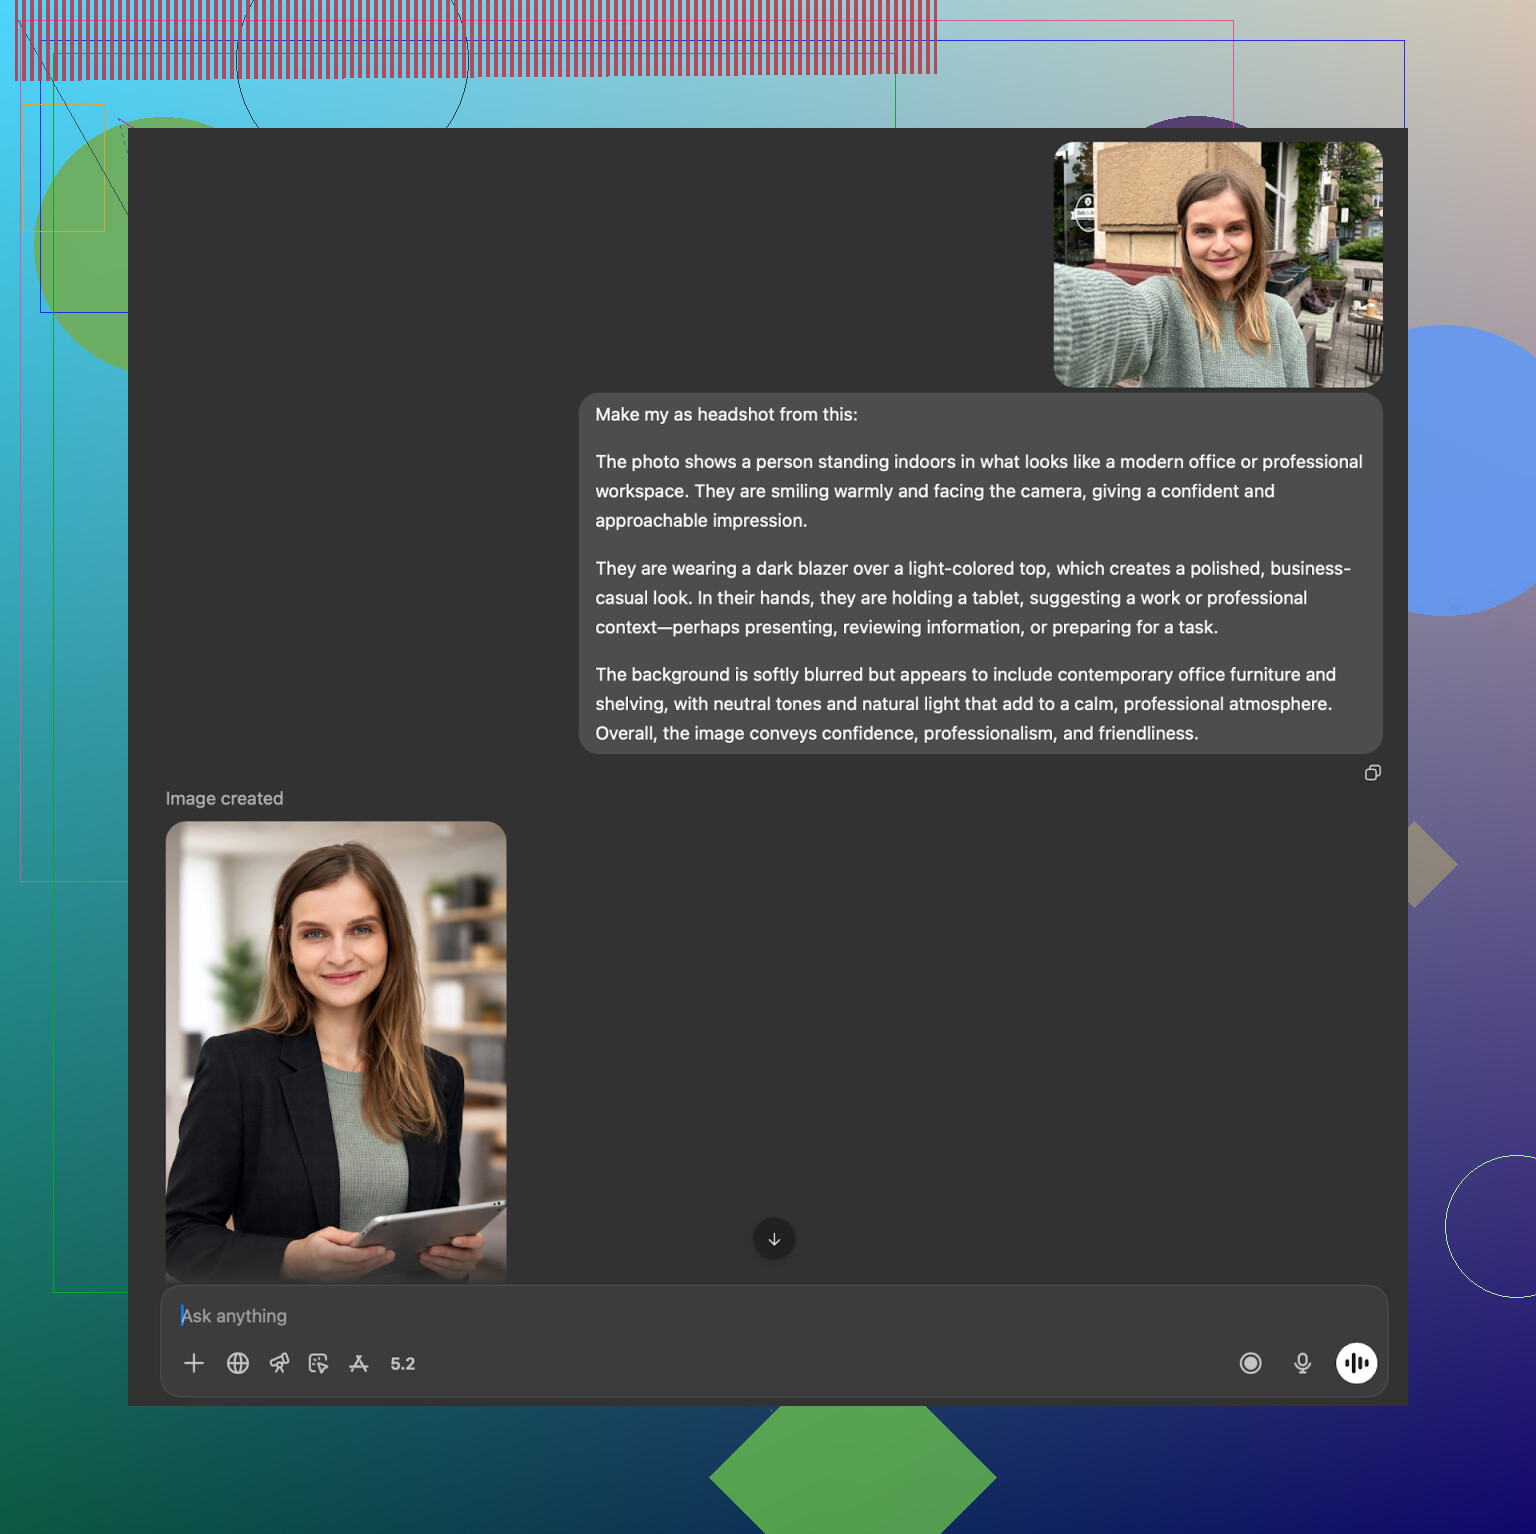Expand the 5.2 model selector
The image size is (1536, 1534).
402,1363
